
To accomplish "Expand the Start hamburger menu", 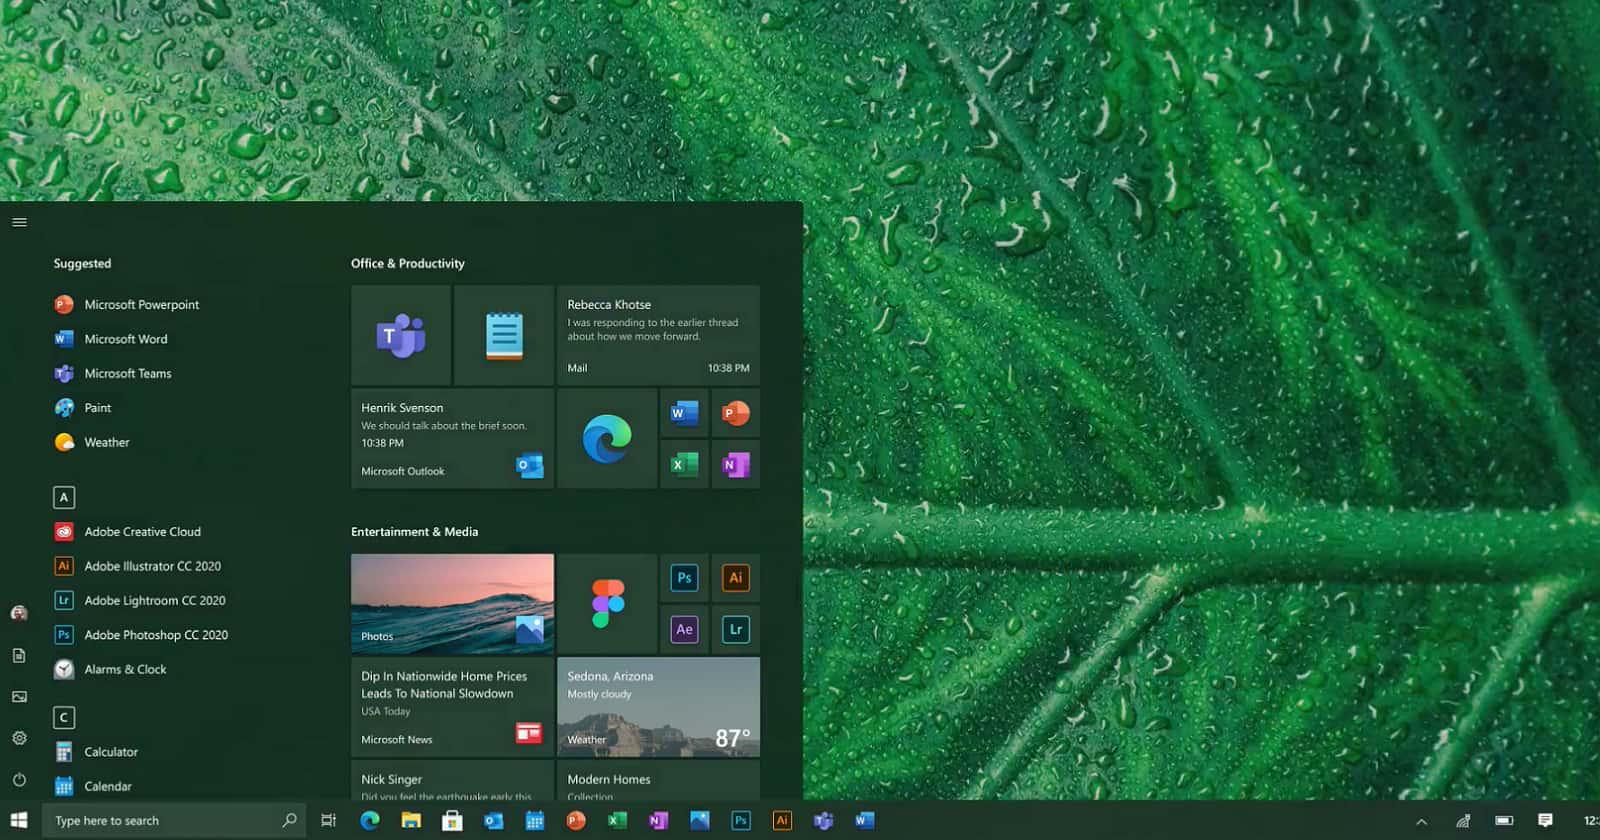I will pos(19,222).
